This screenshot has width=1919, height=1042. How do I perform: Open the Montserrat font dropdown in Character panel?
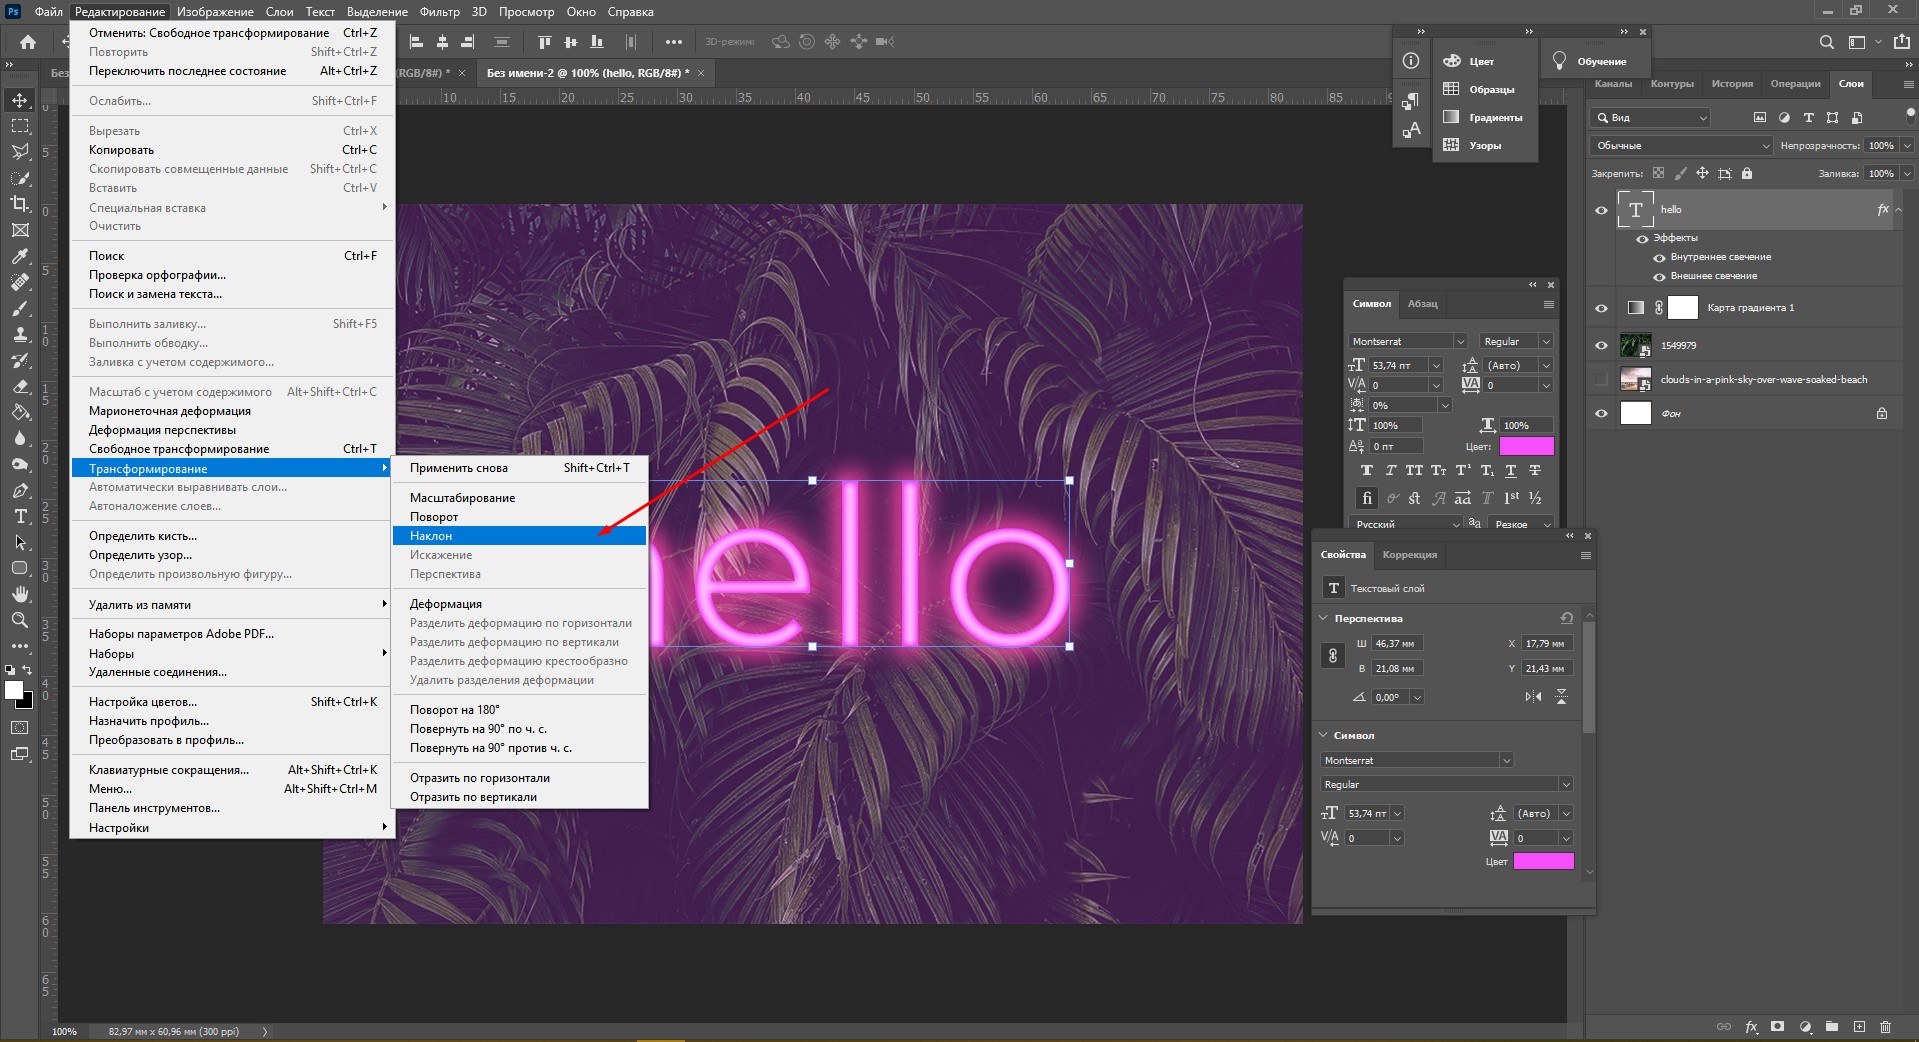(x=1460, y=341)
